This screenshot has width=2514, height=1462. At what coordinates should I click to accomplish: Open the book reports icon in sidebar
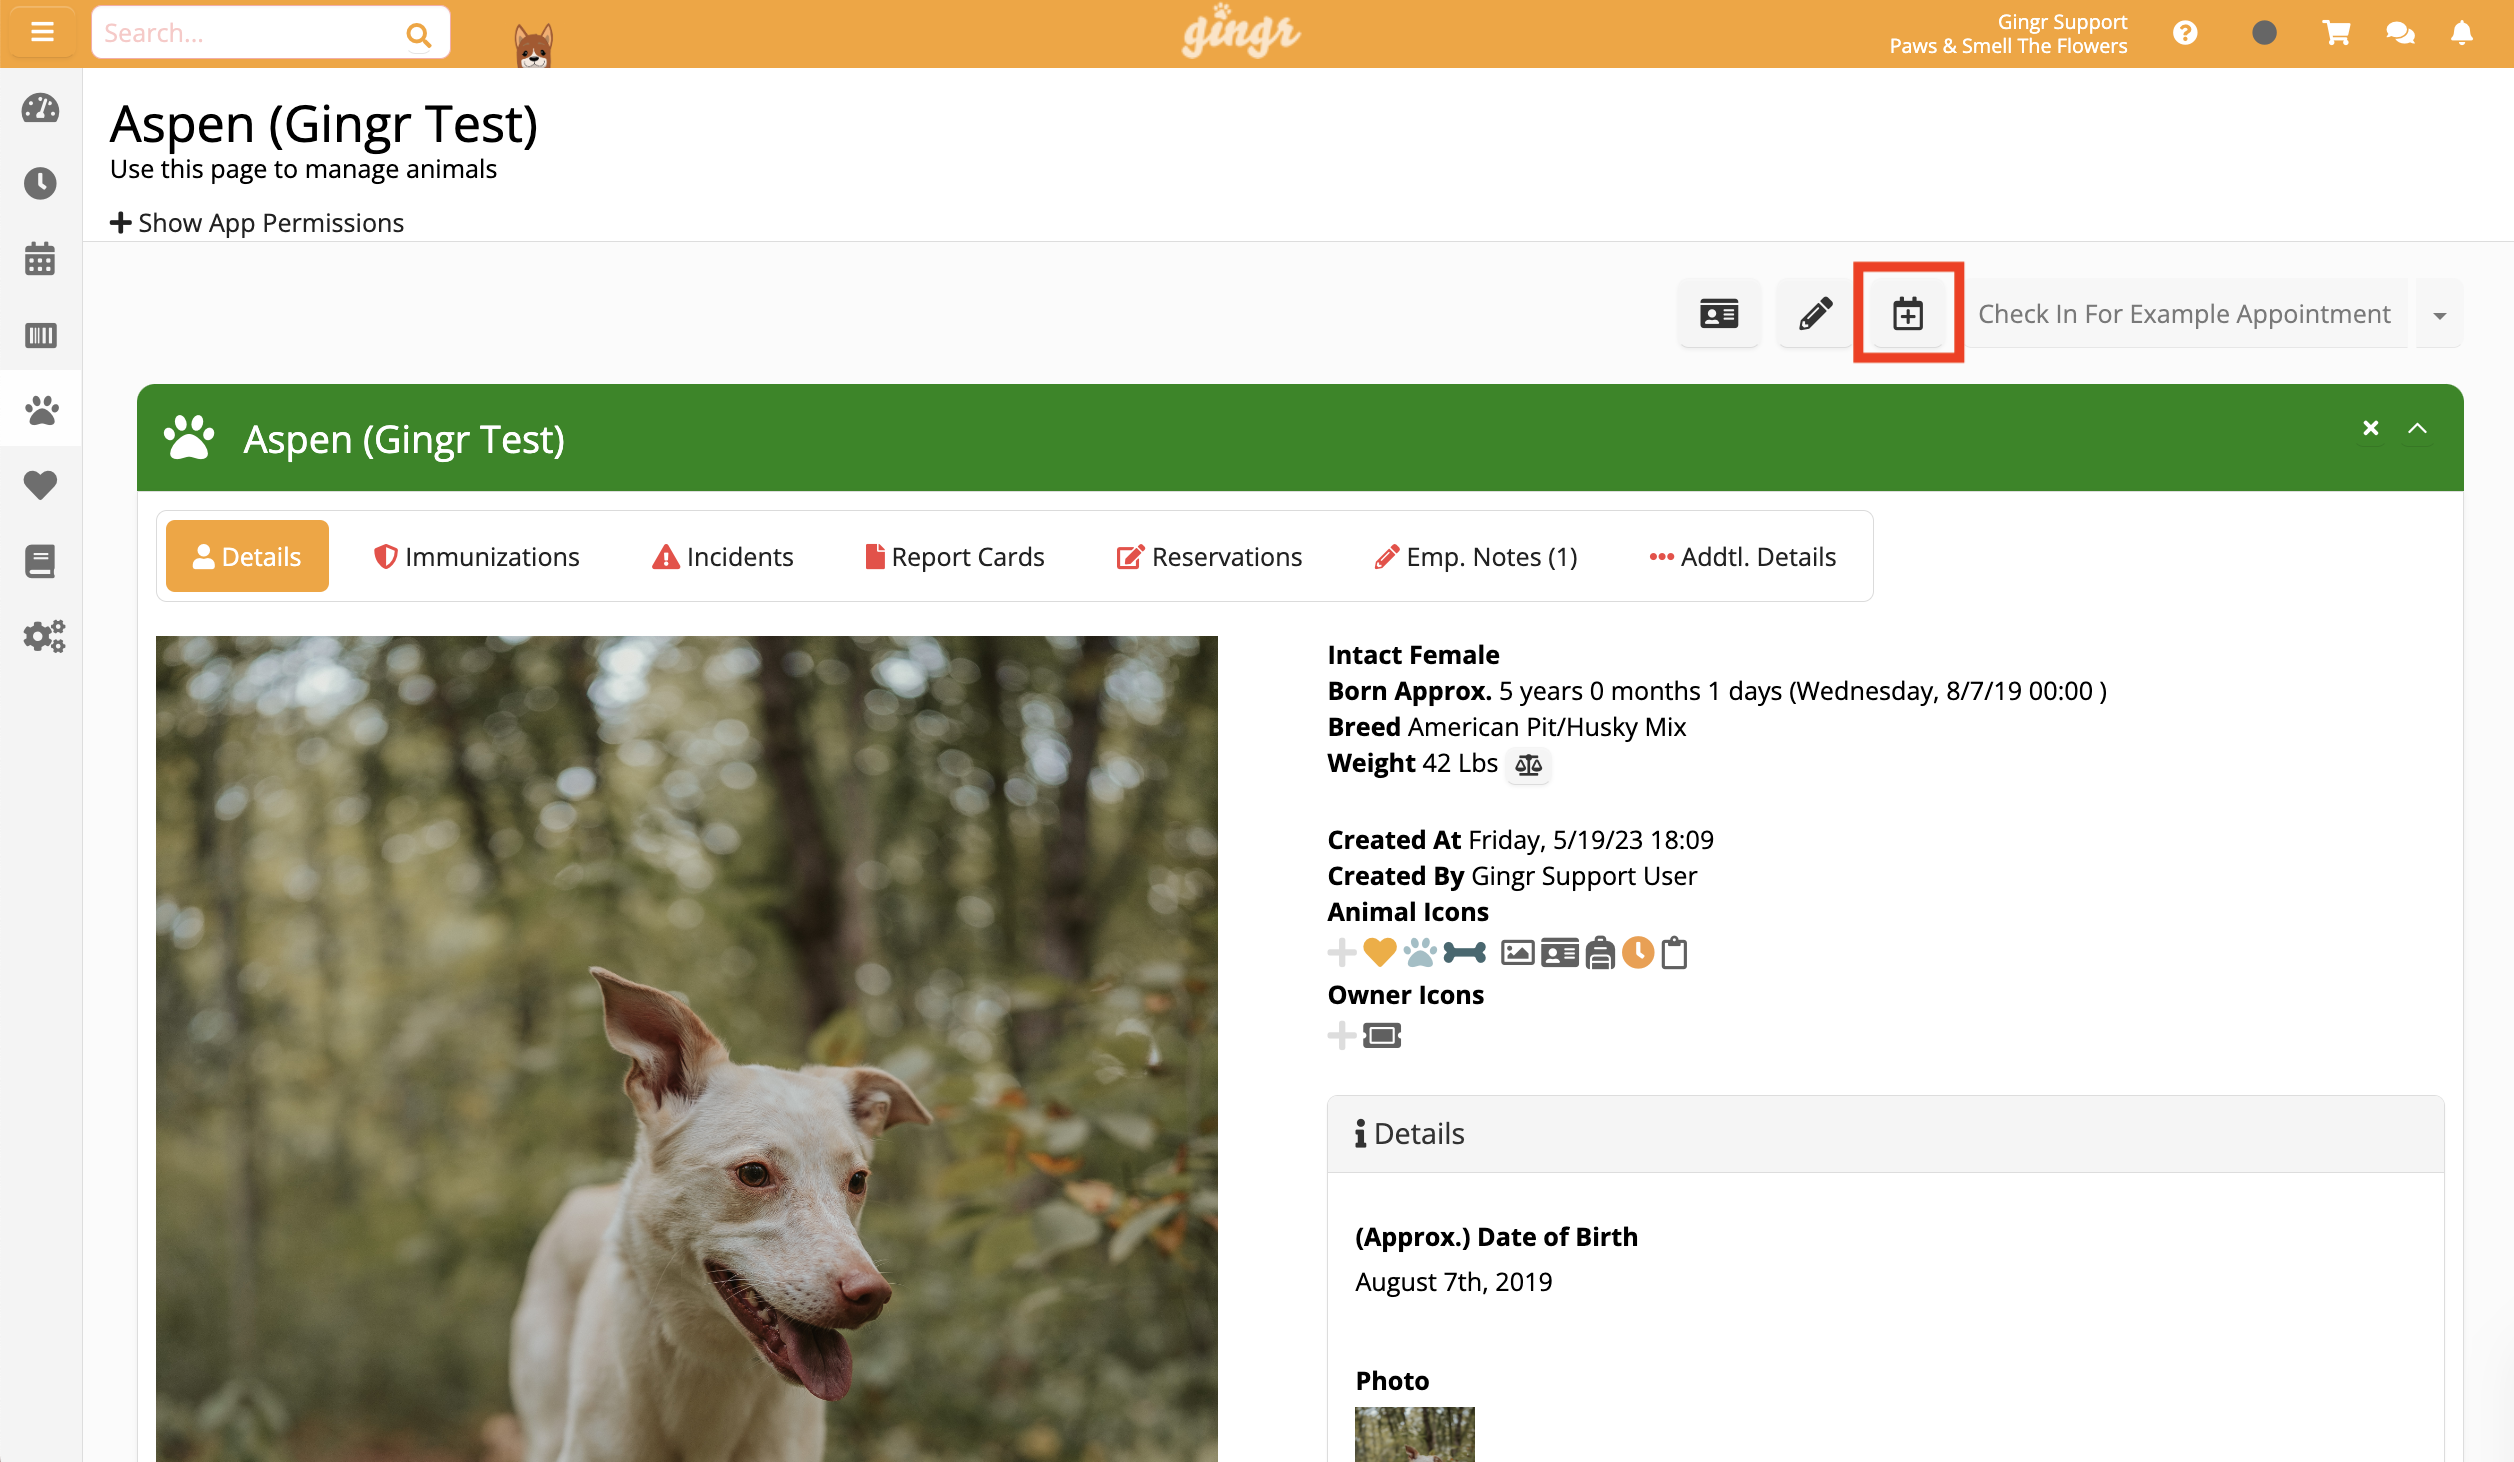pos(41,561)
